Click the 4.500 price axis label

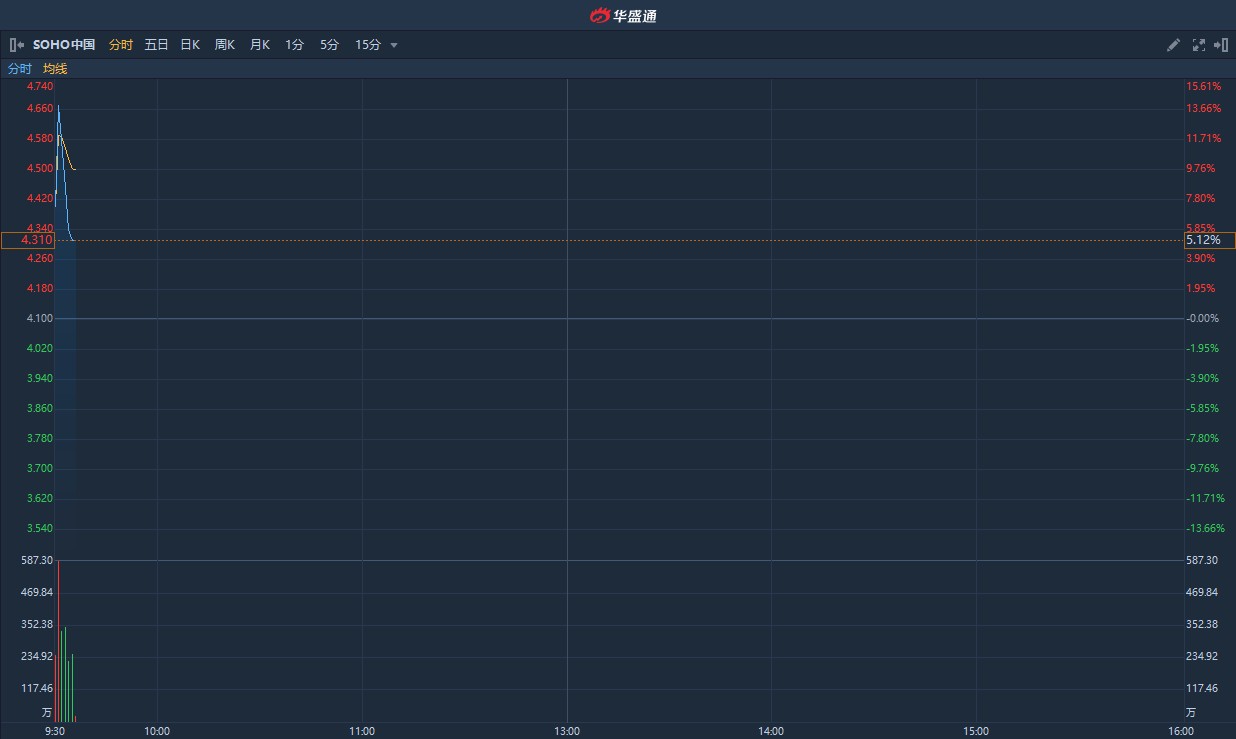pyautogui.click(x=40, y=169)
